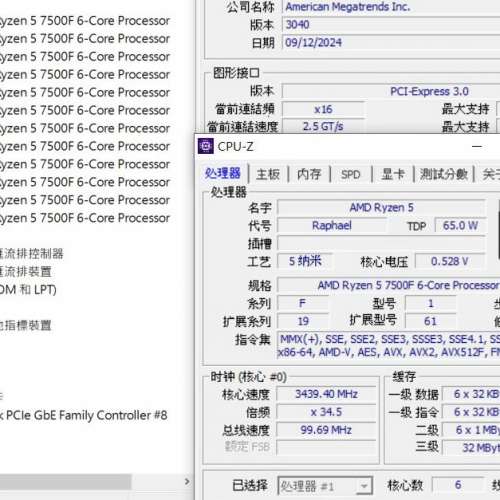Viewport: 500px width, 500px height.
Task: Click the 一级 数据 cache value
Action: [471, 394]
